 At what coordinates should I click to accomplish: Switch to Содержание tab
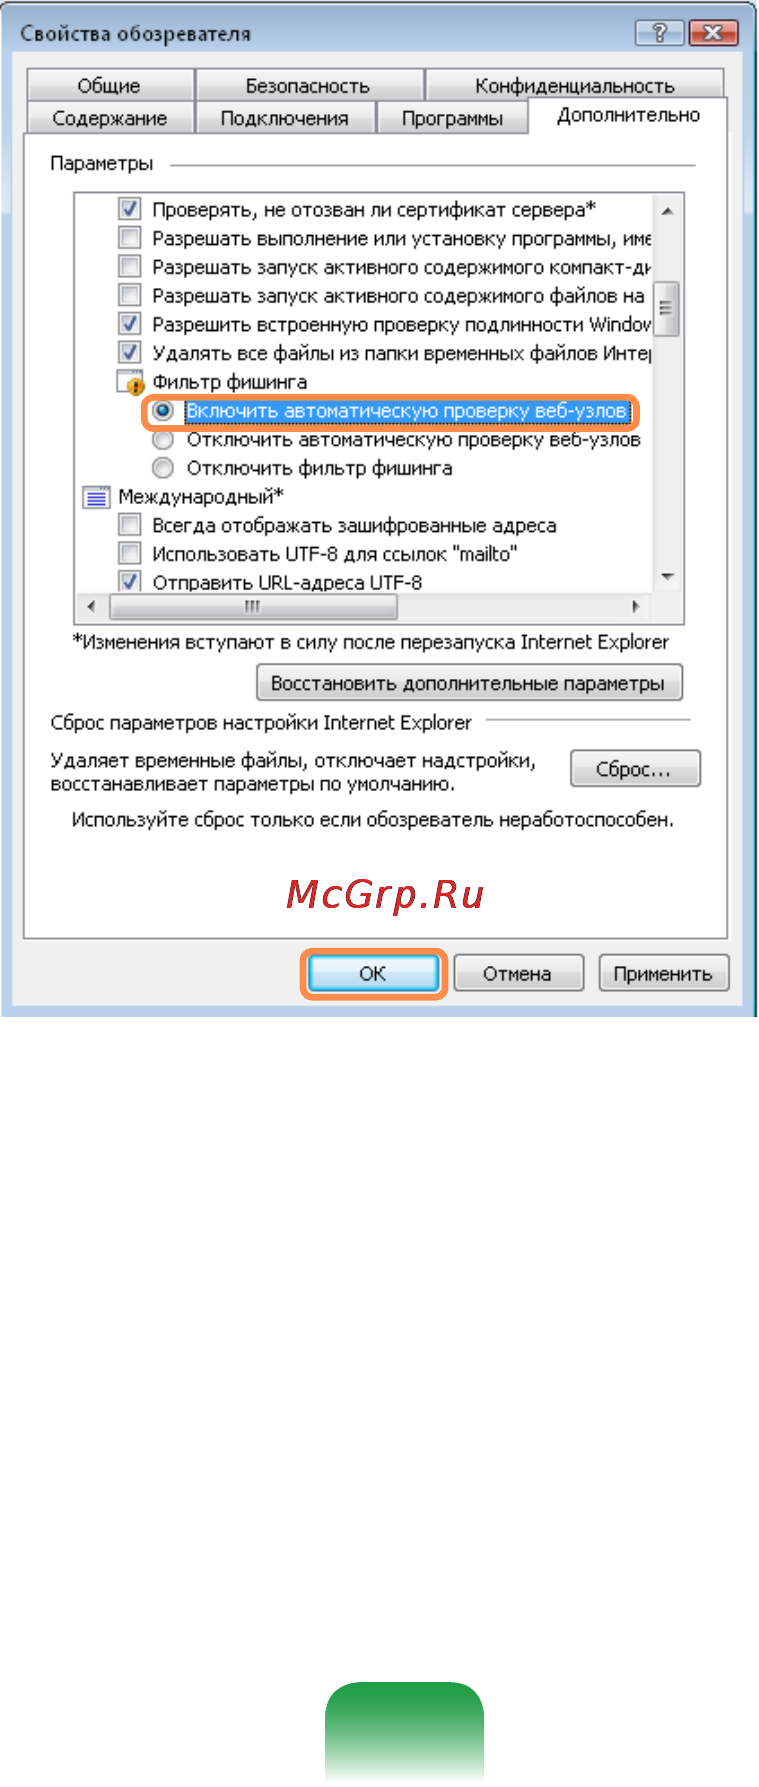click(x=110, y=118)
